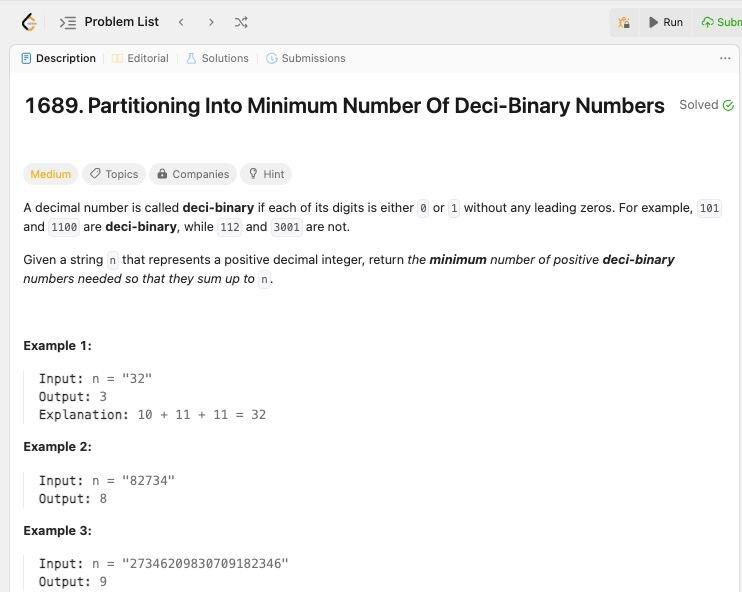Open the Companies locked tag

pyautogui.click(x=193, y=174)
